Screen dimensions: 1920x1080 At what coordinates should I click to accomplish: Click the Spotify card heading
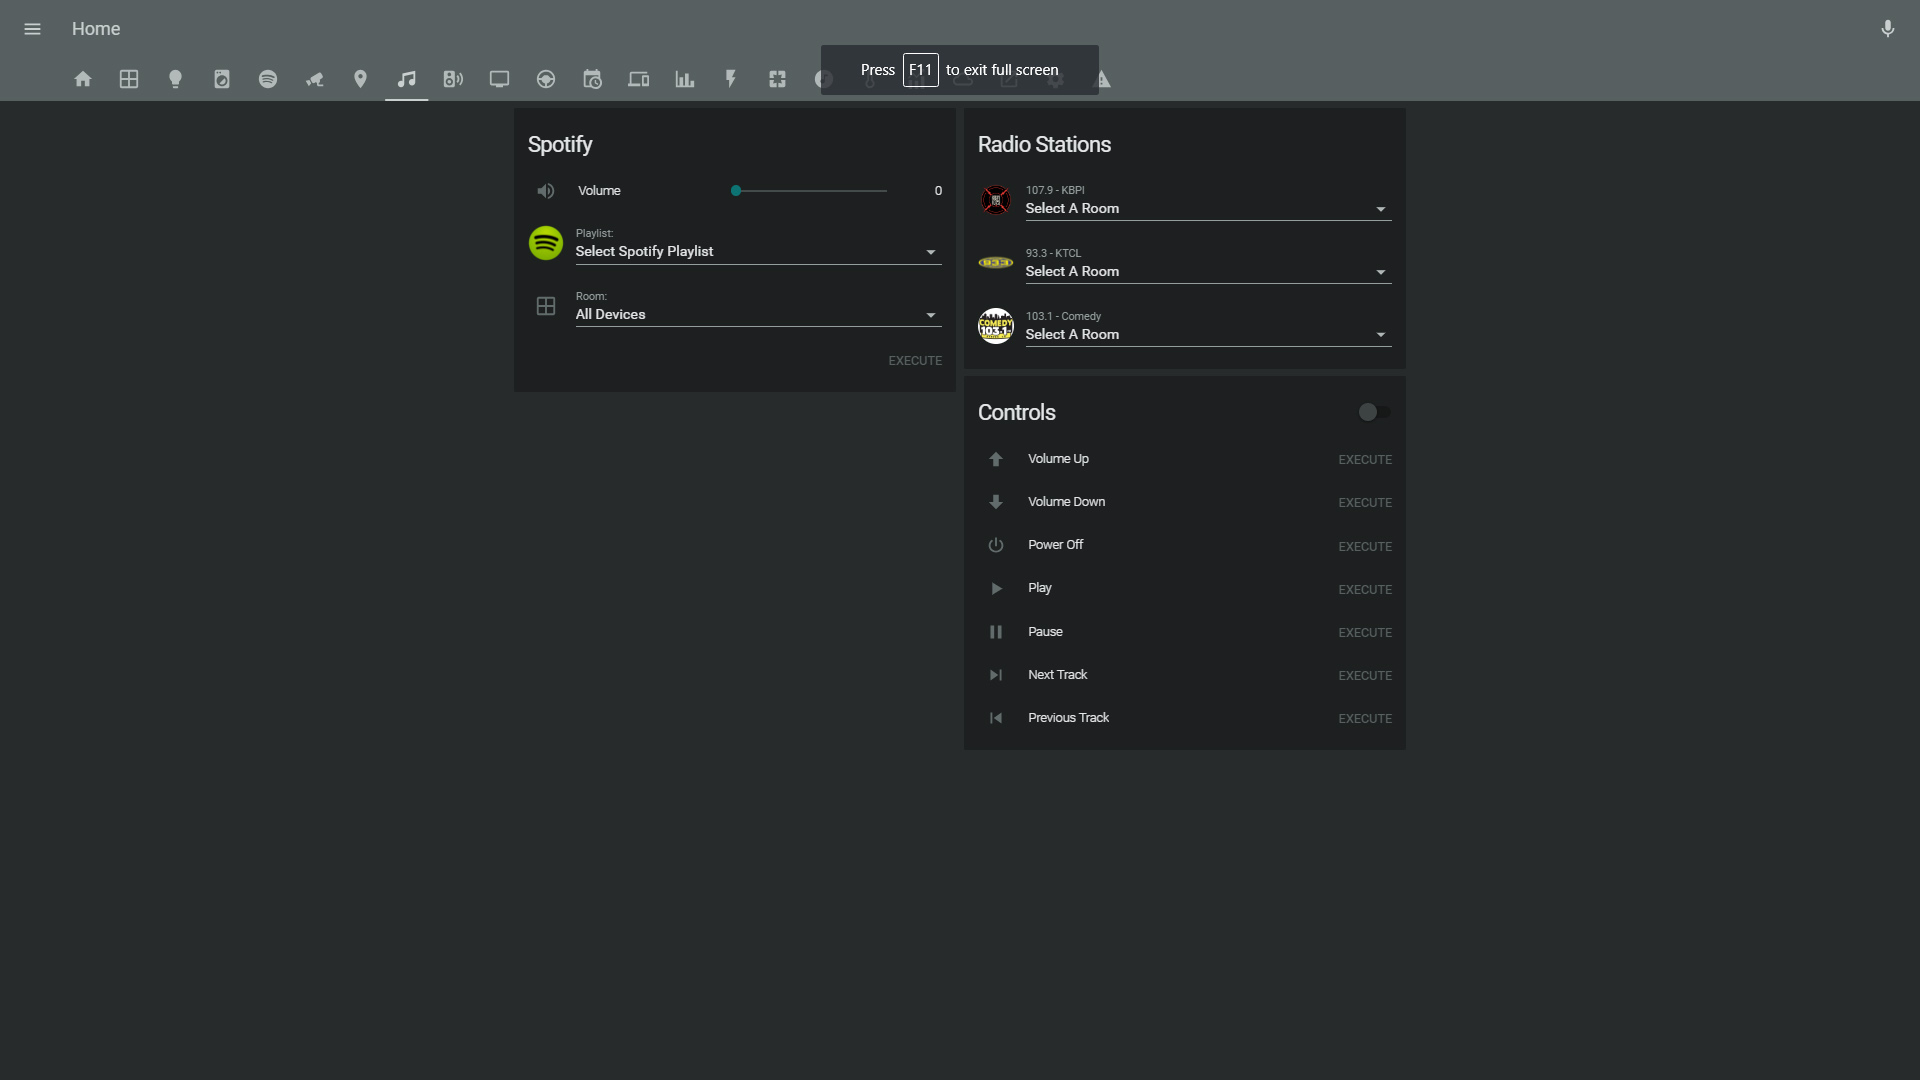(560, 145)
